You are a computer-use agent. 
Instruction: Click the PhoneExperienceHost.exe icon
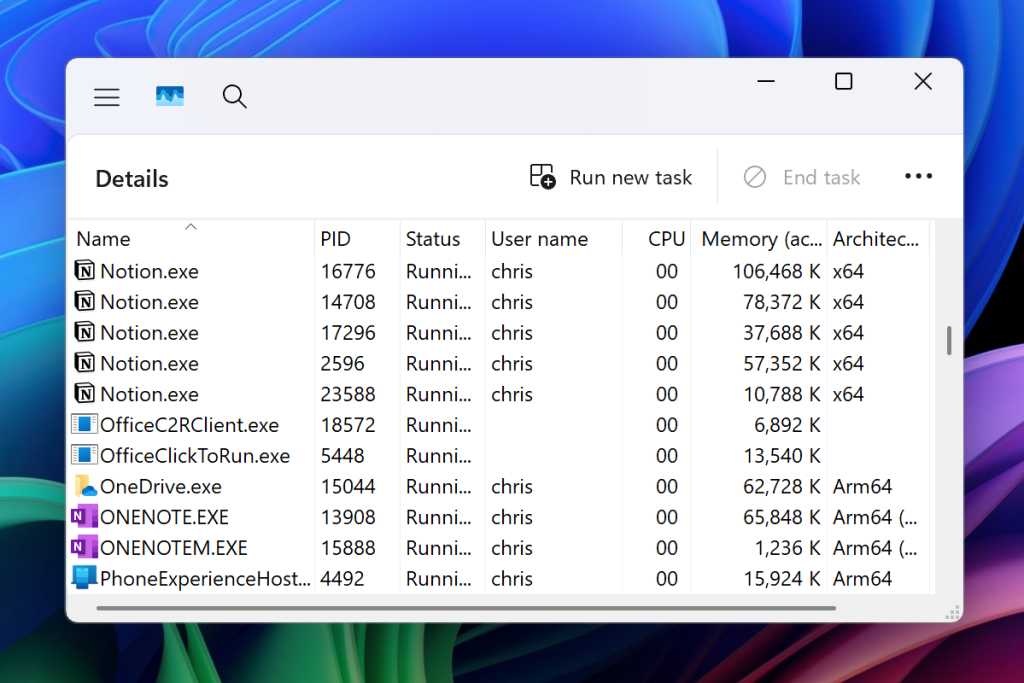[84, 578]
